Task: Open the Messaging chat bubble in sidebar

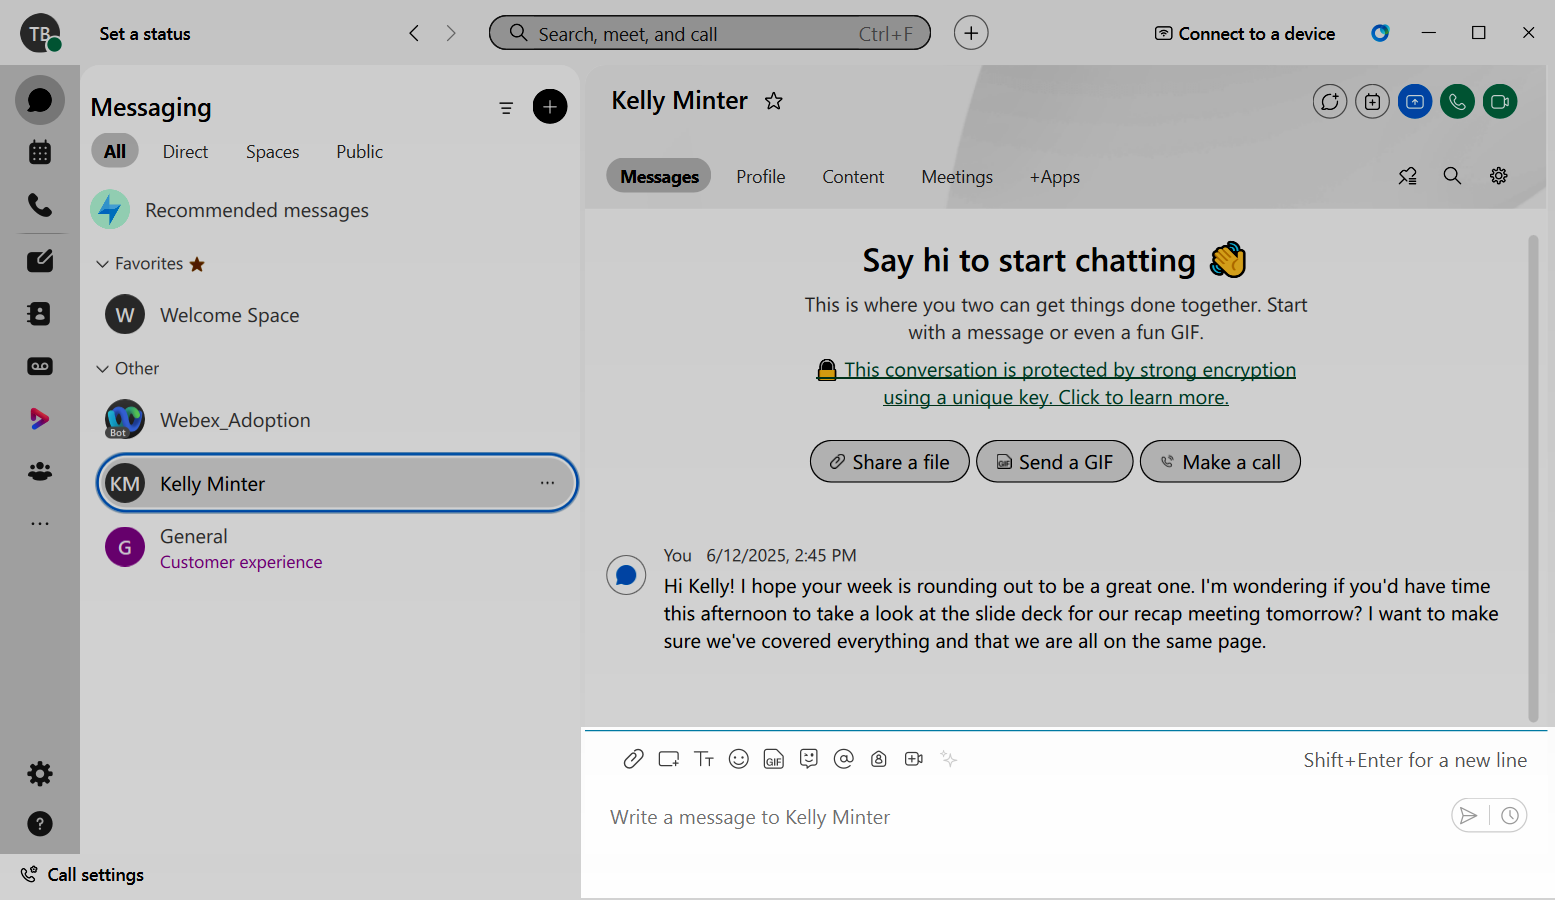Action: point(40,101)
